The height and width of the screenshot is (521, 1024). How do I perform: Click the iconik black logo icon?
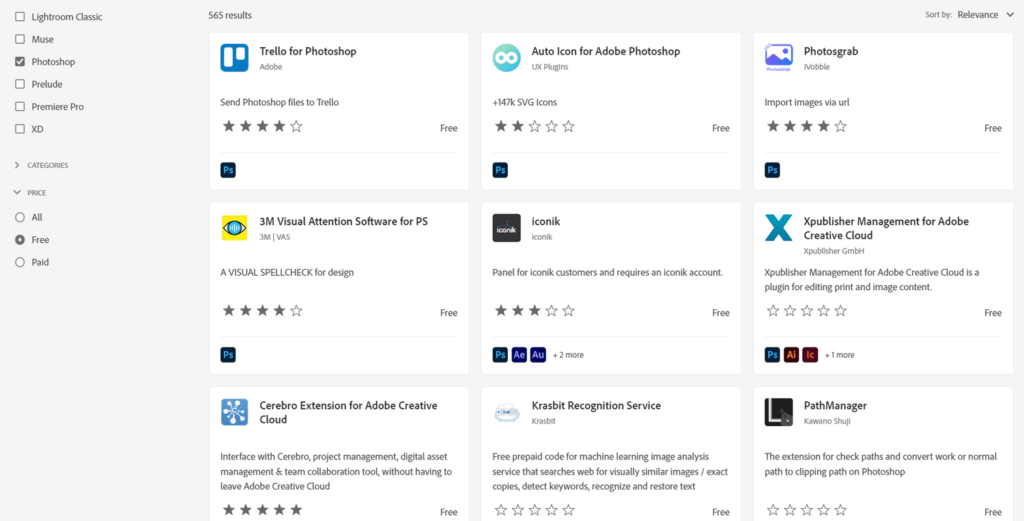pos(507,228)
